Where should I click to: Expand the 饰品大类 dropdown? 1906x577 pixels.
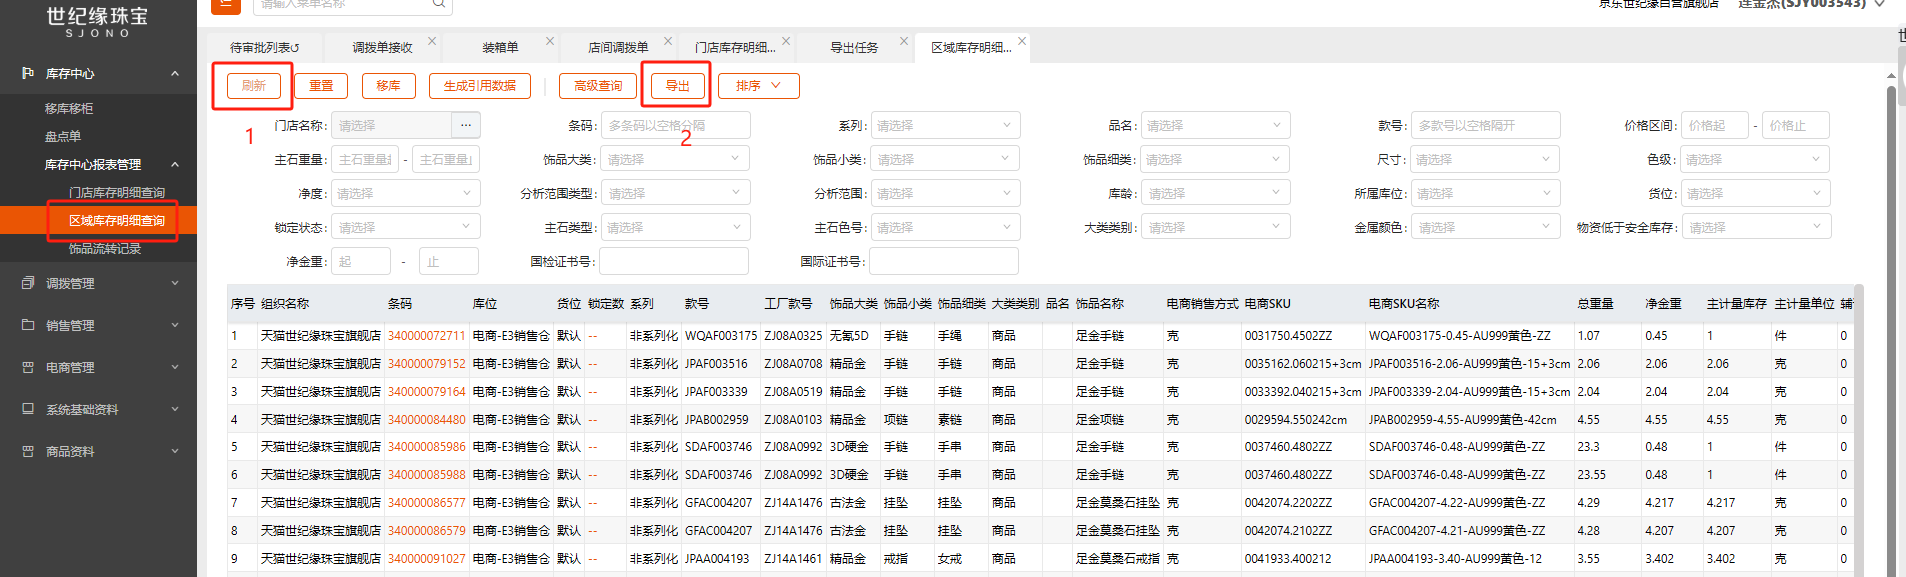(x=675, y=159)
